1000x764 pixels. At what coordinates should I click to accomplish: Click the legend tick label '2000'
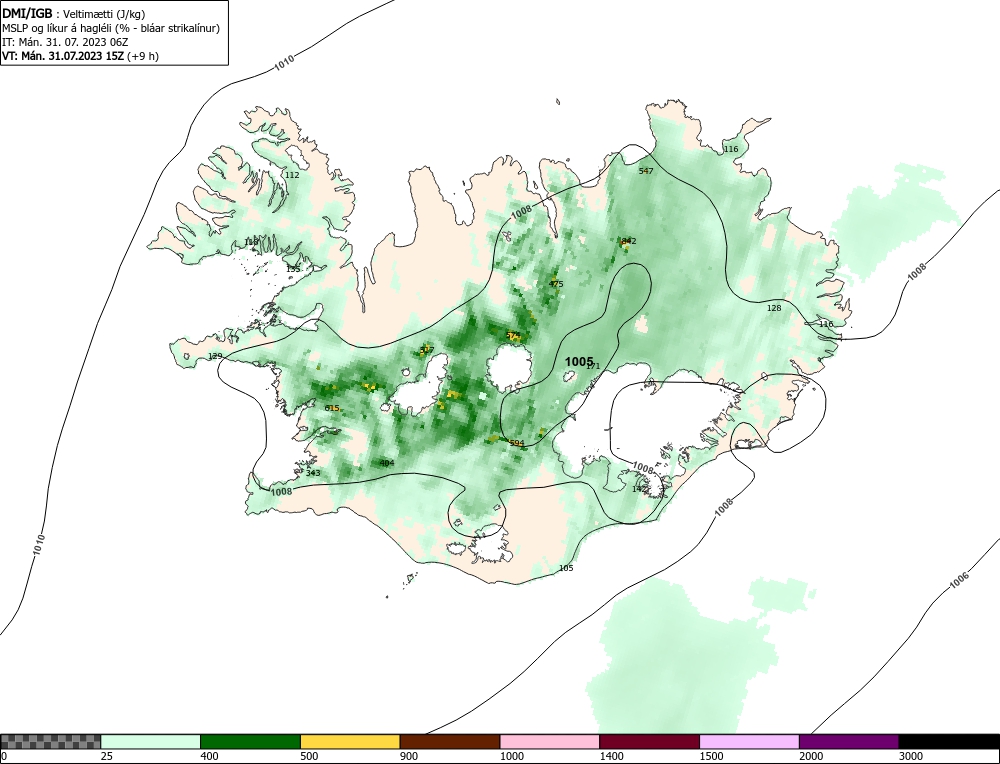tap(810, 756)
